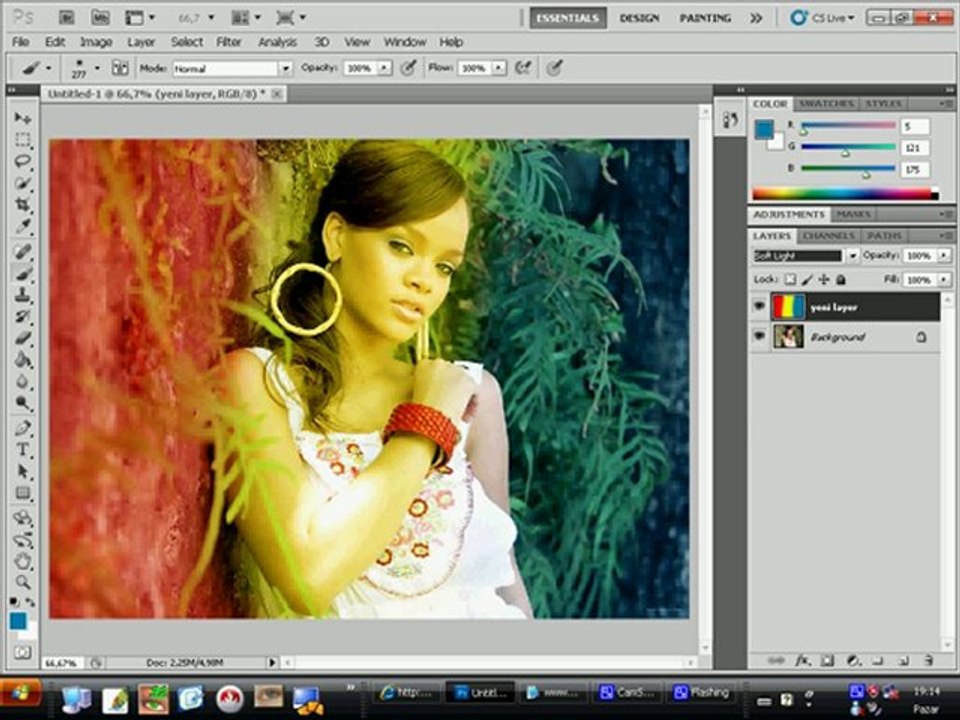Toggle the Brush panel button
Screen dimensions: 960x720
tap(119, 68)
